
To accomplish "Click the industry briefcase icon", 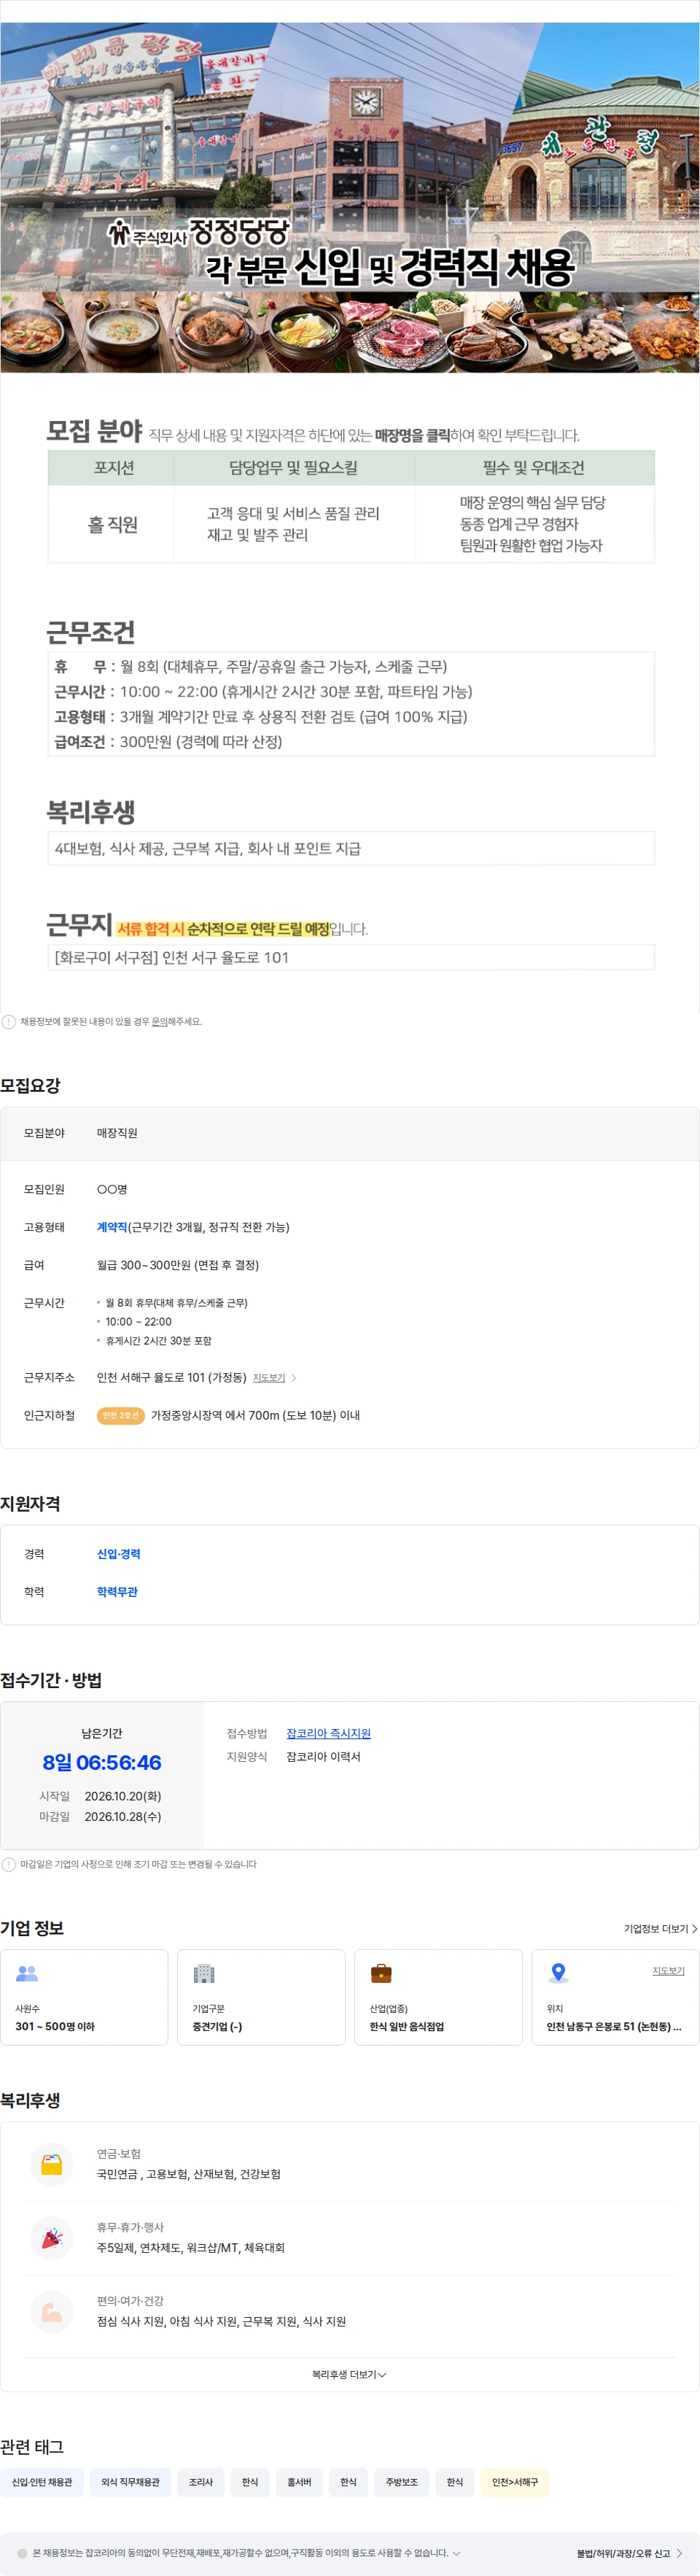I will coord(381,1973).
